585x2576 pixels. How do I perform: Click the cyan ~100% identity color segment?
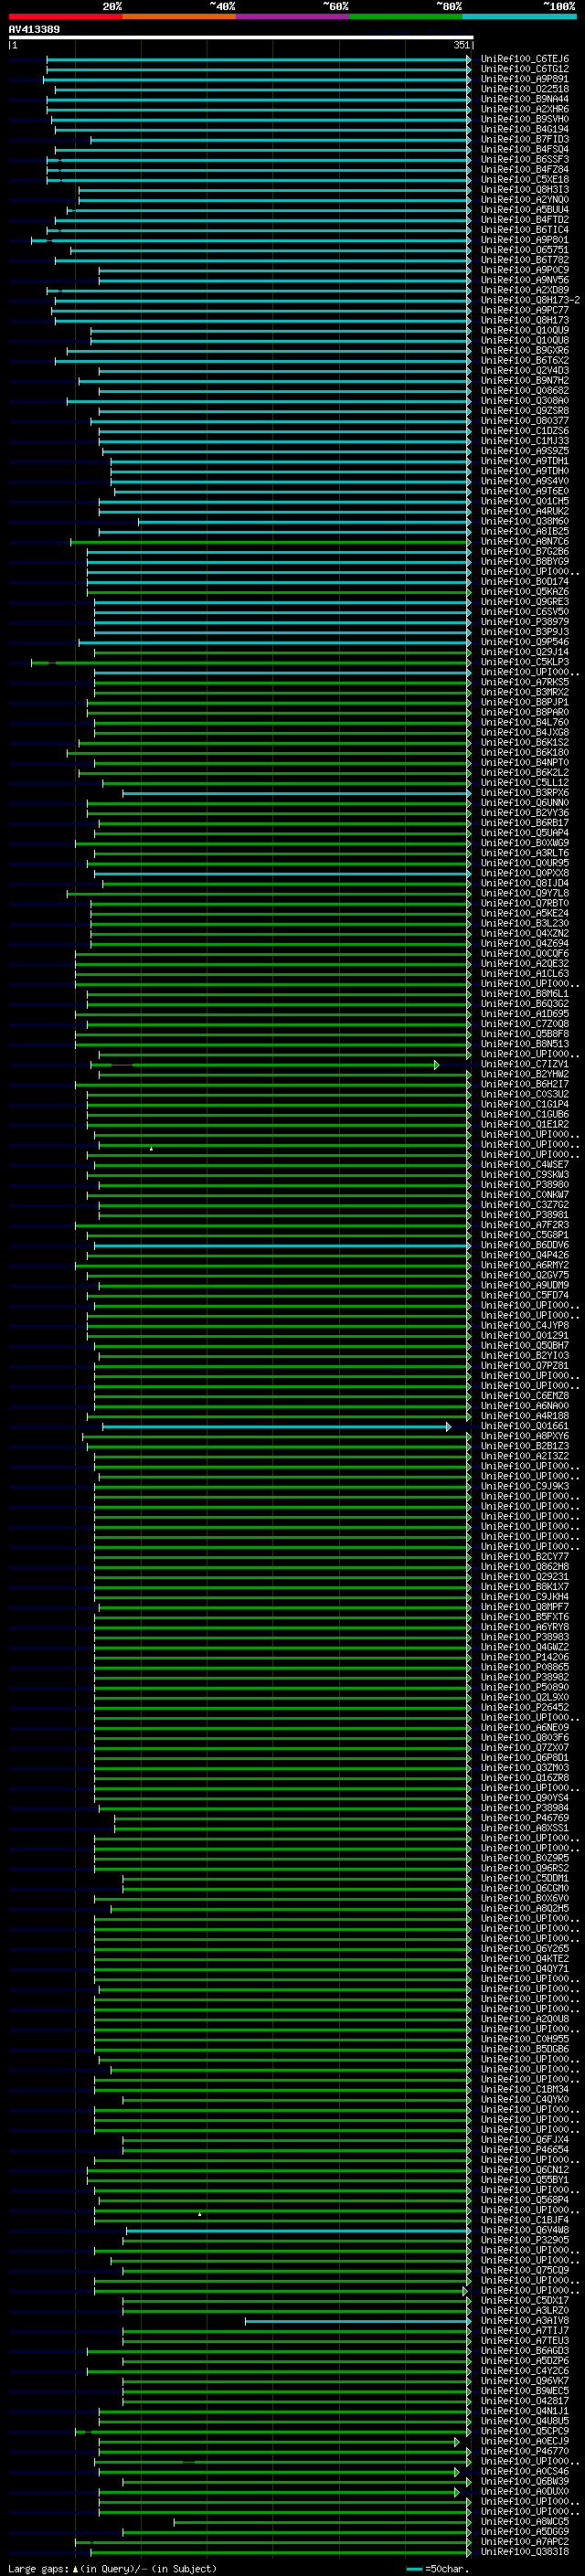click(519, 16)
